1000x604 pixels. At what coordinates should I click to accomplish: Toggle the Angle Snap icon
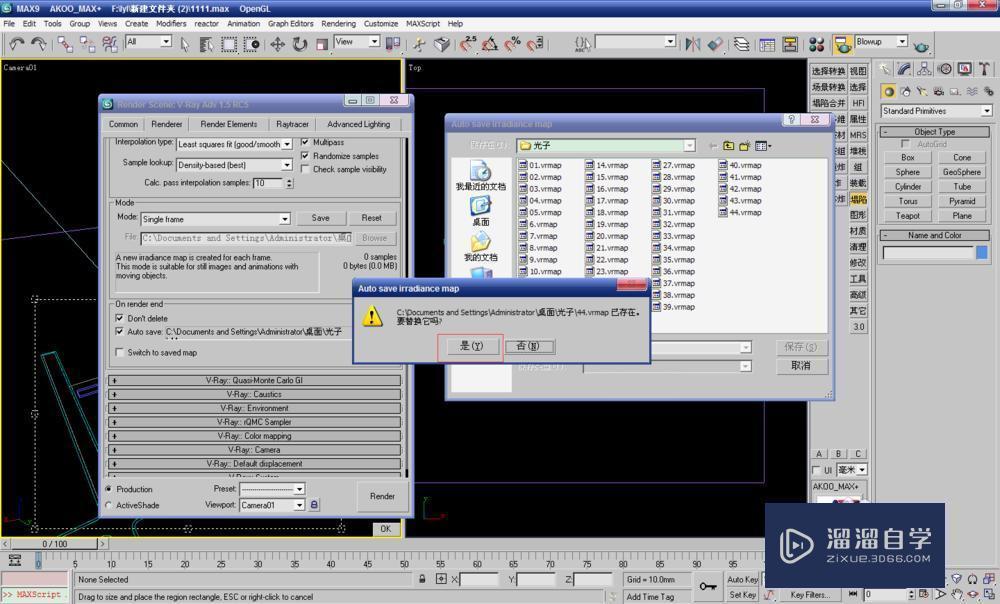tap(490, 44)
